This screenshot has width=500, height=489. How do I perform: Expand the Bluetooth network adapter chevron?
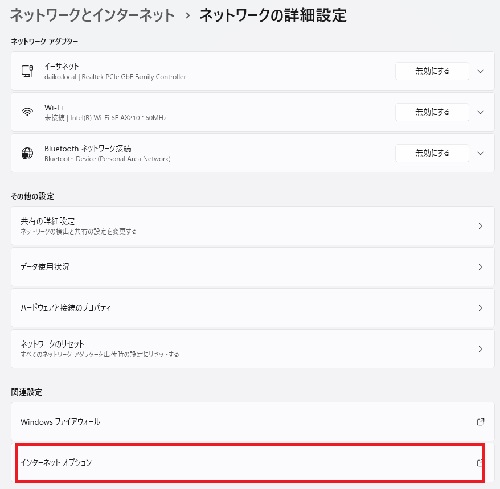(x=480, y=153)
